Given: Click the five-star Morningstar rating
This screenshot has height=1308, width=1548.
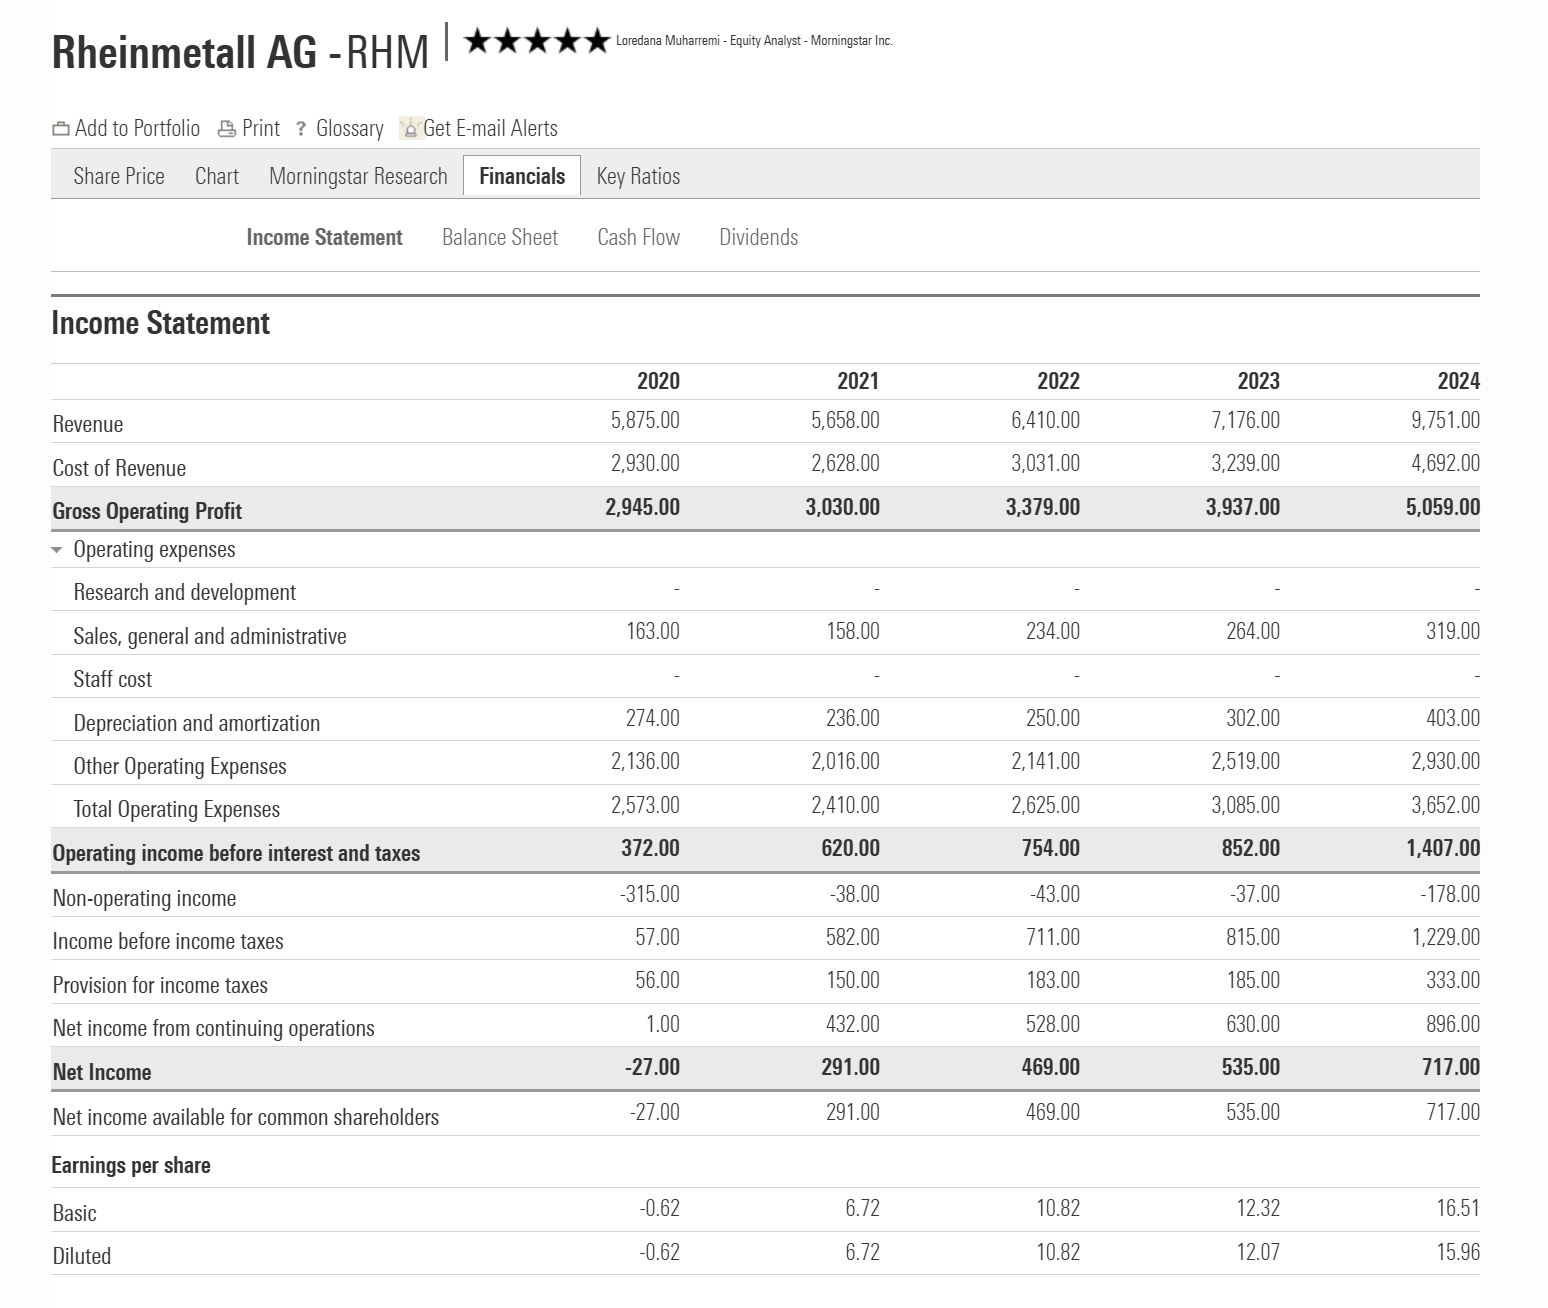Looking at the screenshot, I should (x=537, y=41).
